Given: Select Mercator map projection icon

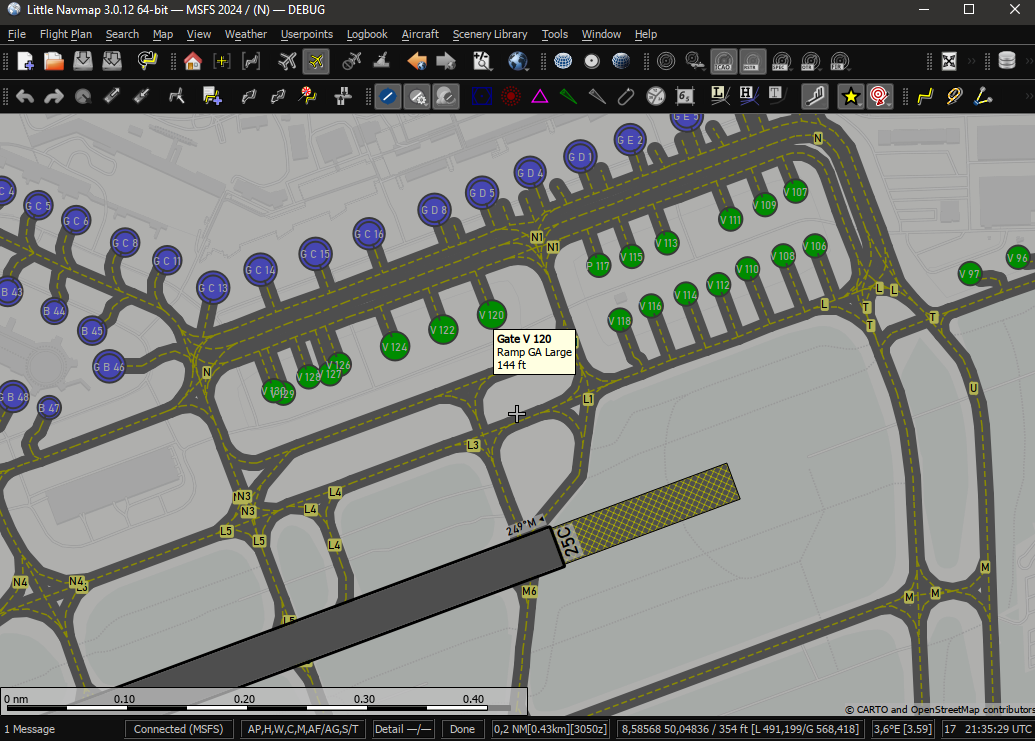Looking at the screenshot, I should [563, 61].
